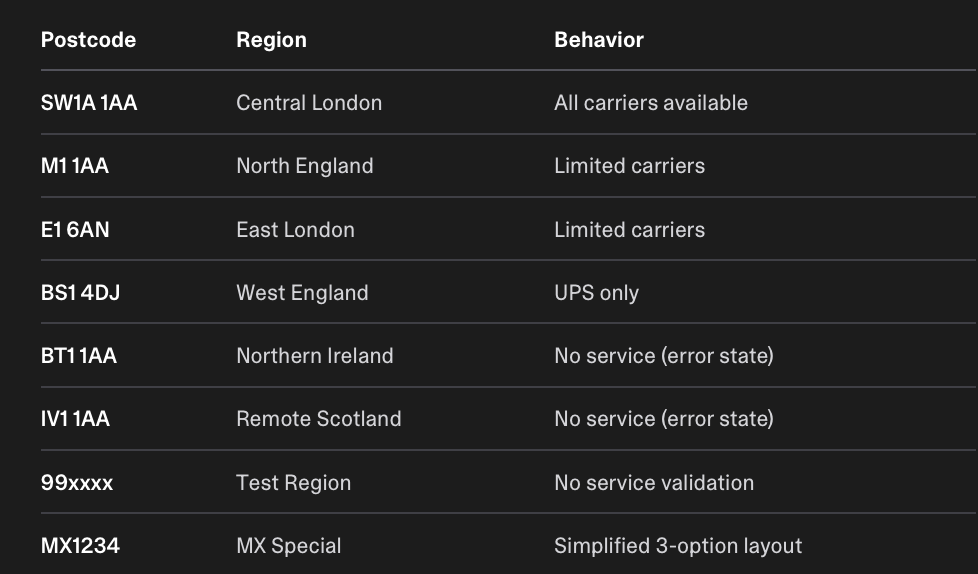Viewport: 978px width, 574px height.
Task: Click the Region column header
Action: pyautogui.click(x=271, y=40)
